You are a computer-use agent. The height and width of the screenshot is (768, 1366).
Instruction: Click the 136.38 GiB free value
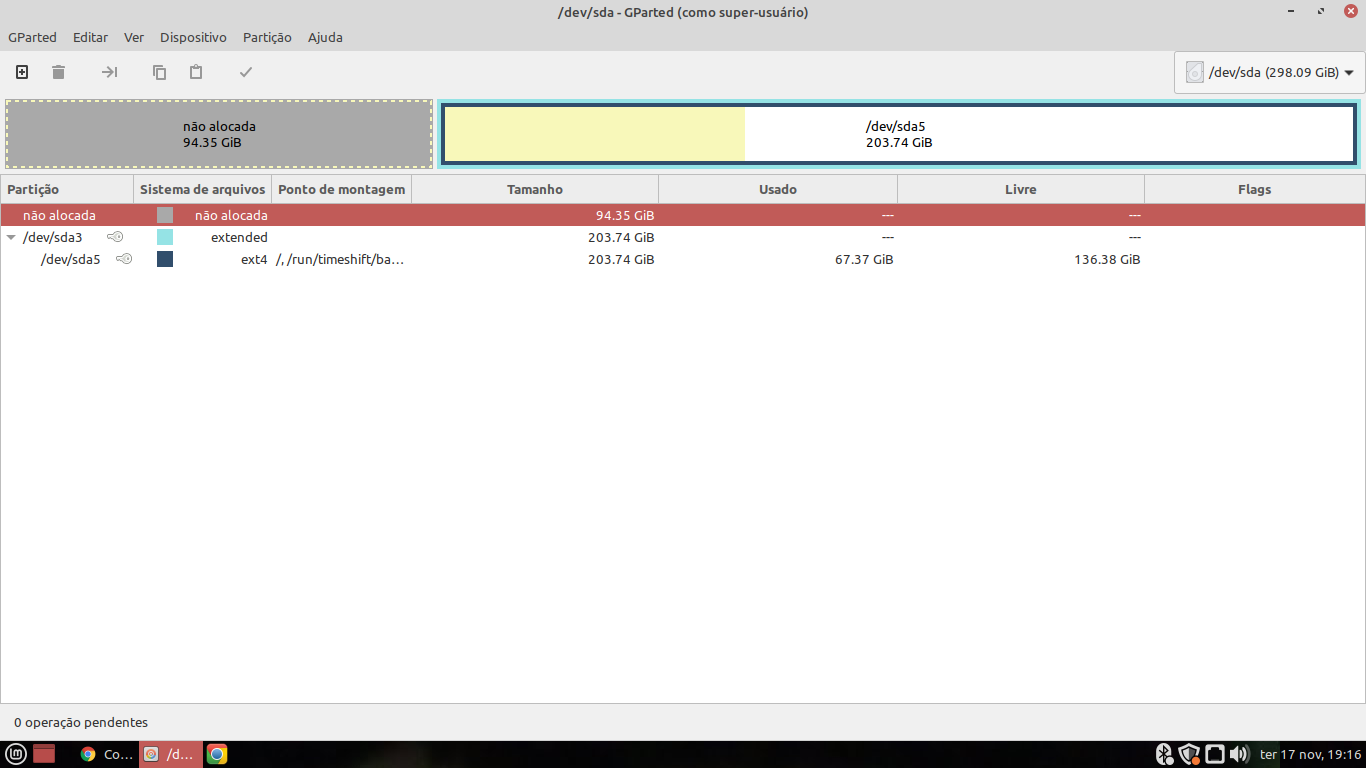point(1107,259)
